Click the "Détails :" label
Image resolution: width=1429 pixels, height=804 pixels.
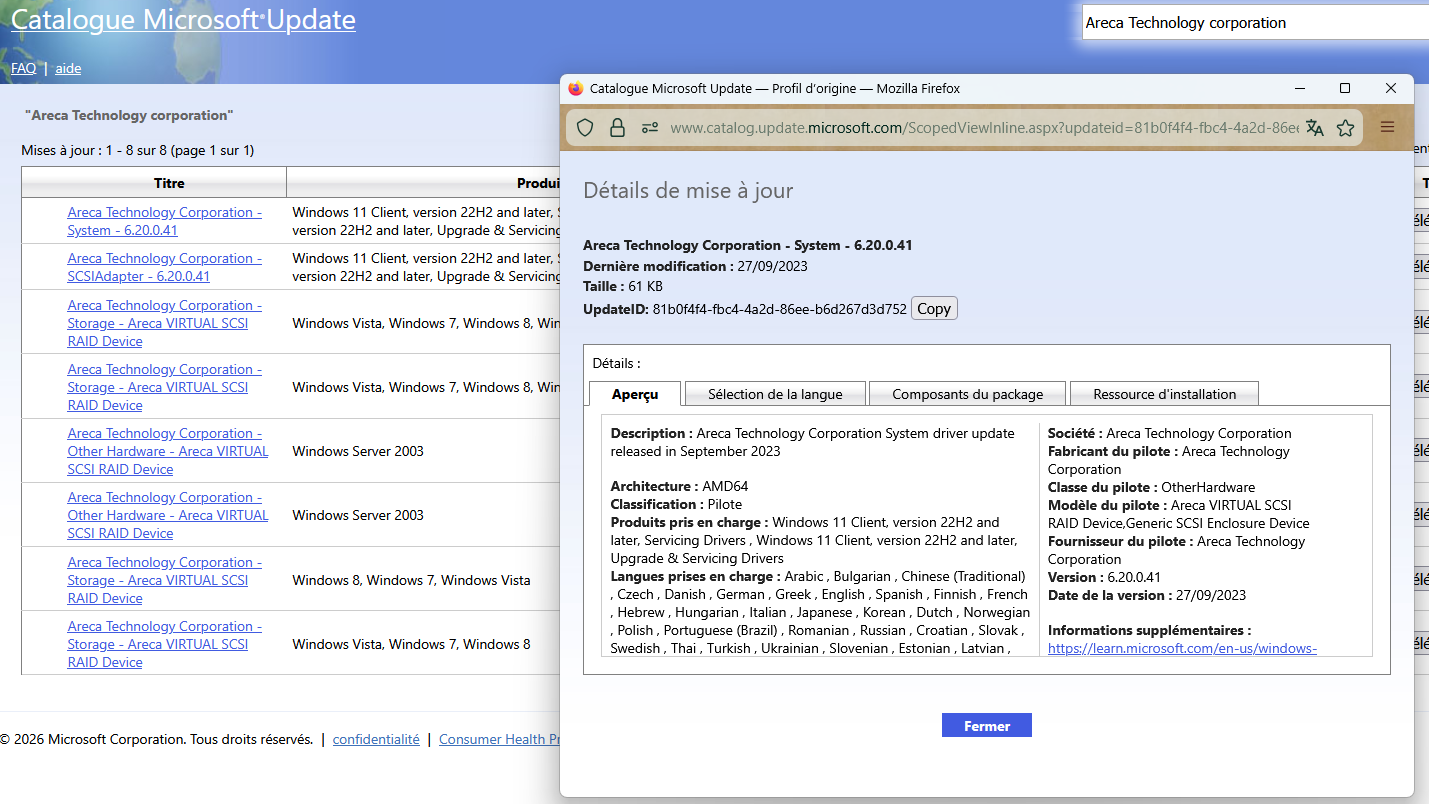(x=616, y=363)
